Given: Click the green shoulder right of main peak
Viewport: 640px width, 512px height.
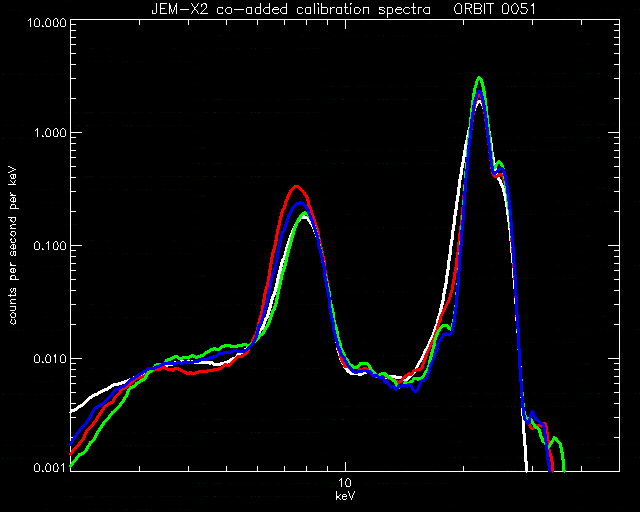Looking at the screenshot, I should (x=500, y=164).
